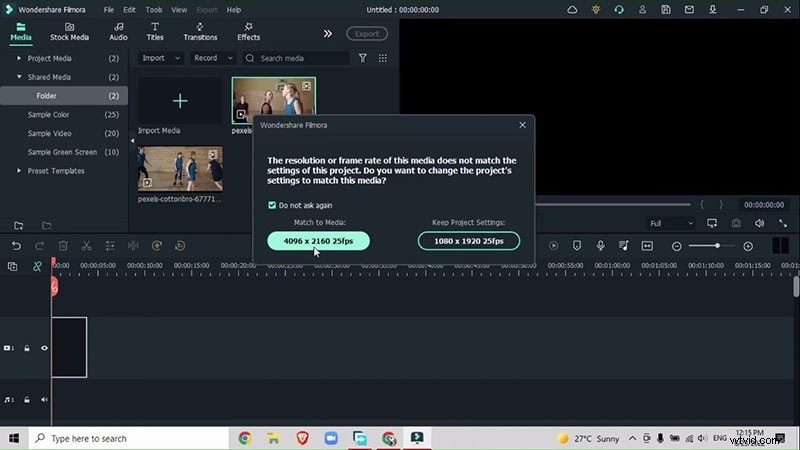Click the add new folder icon
800x450 pixels.
(x=18, y=226)
